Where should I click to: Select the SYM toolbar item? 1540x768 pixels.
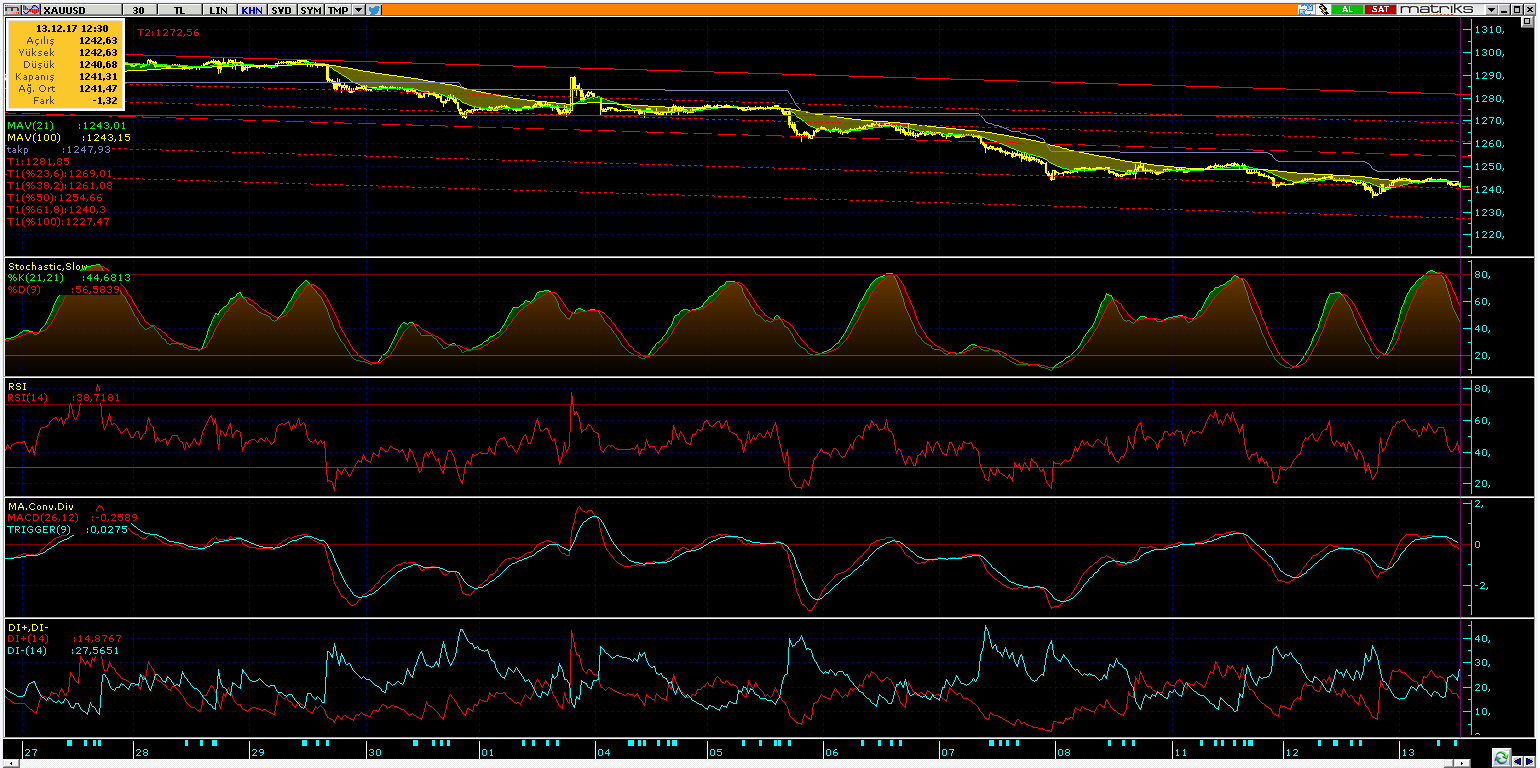(x=311, y=9)
